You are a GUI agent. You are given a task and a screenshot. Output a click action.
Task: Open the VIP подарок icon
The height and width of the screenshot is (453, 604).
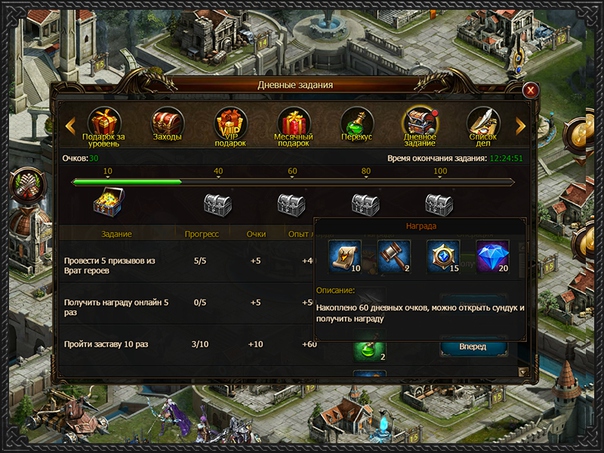click(x=230, y=126)
